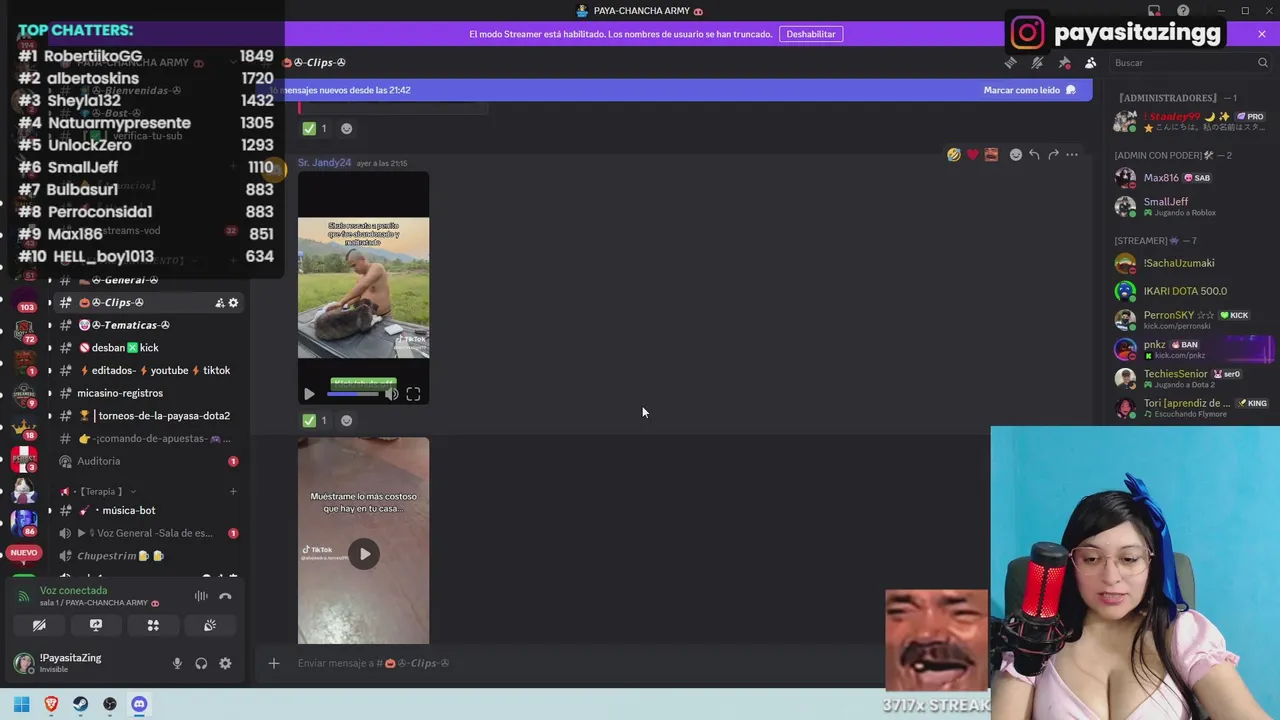
Task: Select the Tematicas channel
Action: 150,325
